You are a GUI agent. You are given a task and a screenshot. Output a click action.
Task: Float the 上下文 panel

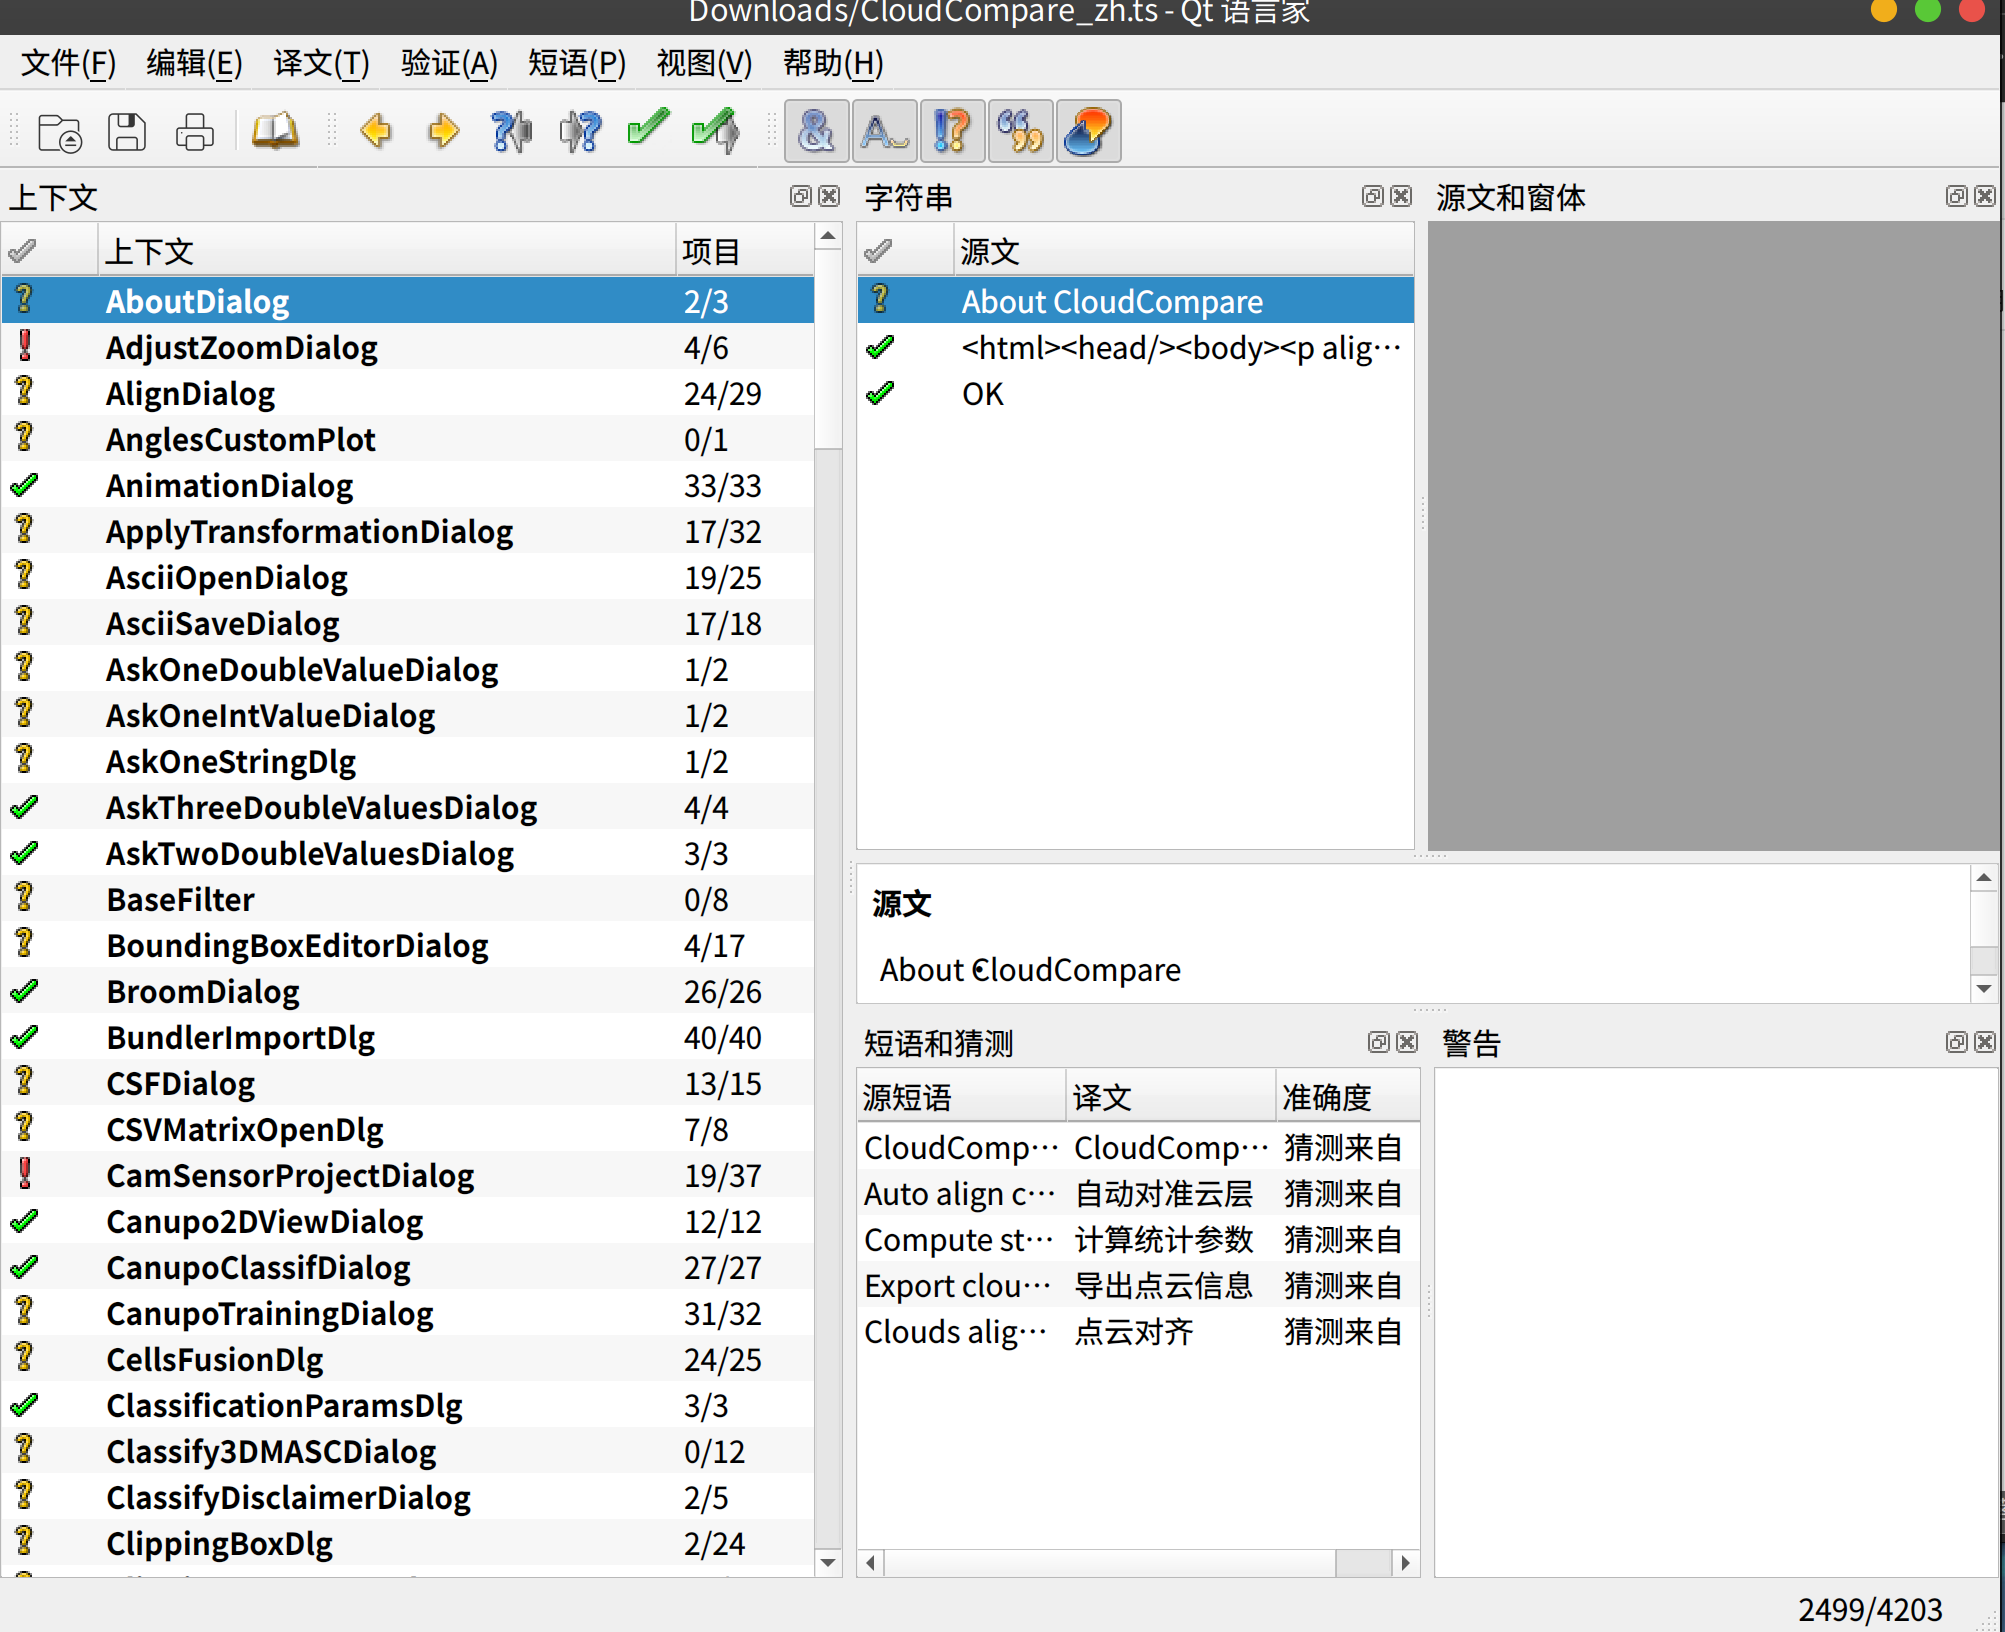(x=800, y=196)
